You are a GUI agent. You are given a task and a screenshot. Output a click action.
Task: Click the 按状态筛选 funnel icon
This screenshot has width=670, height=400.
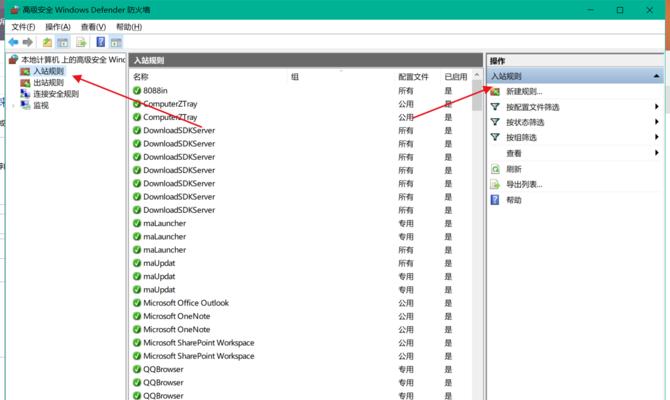(x=495, y=122)
